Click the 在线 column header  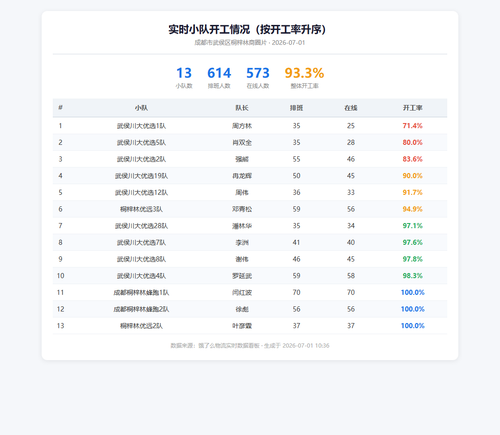tap(351, 108)
